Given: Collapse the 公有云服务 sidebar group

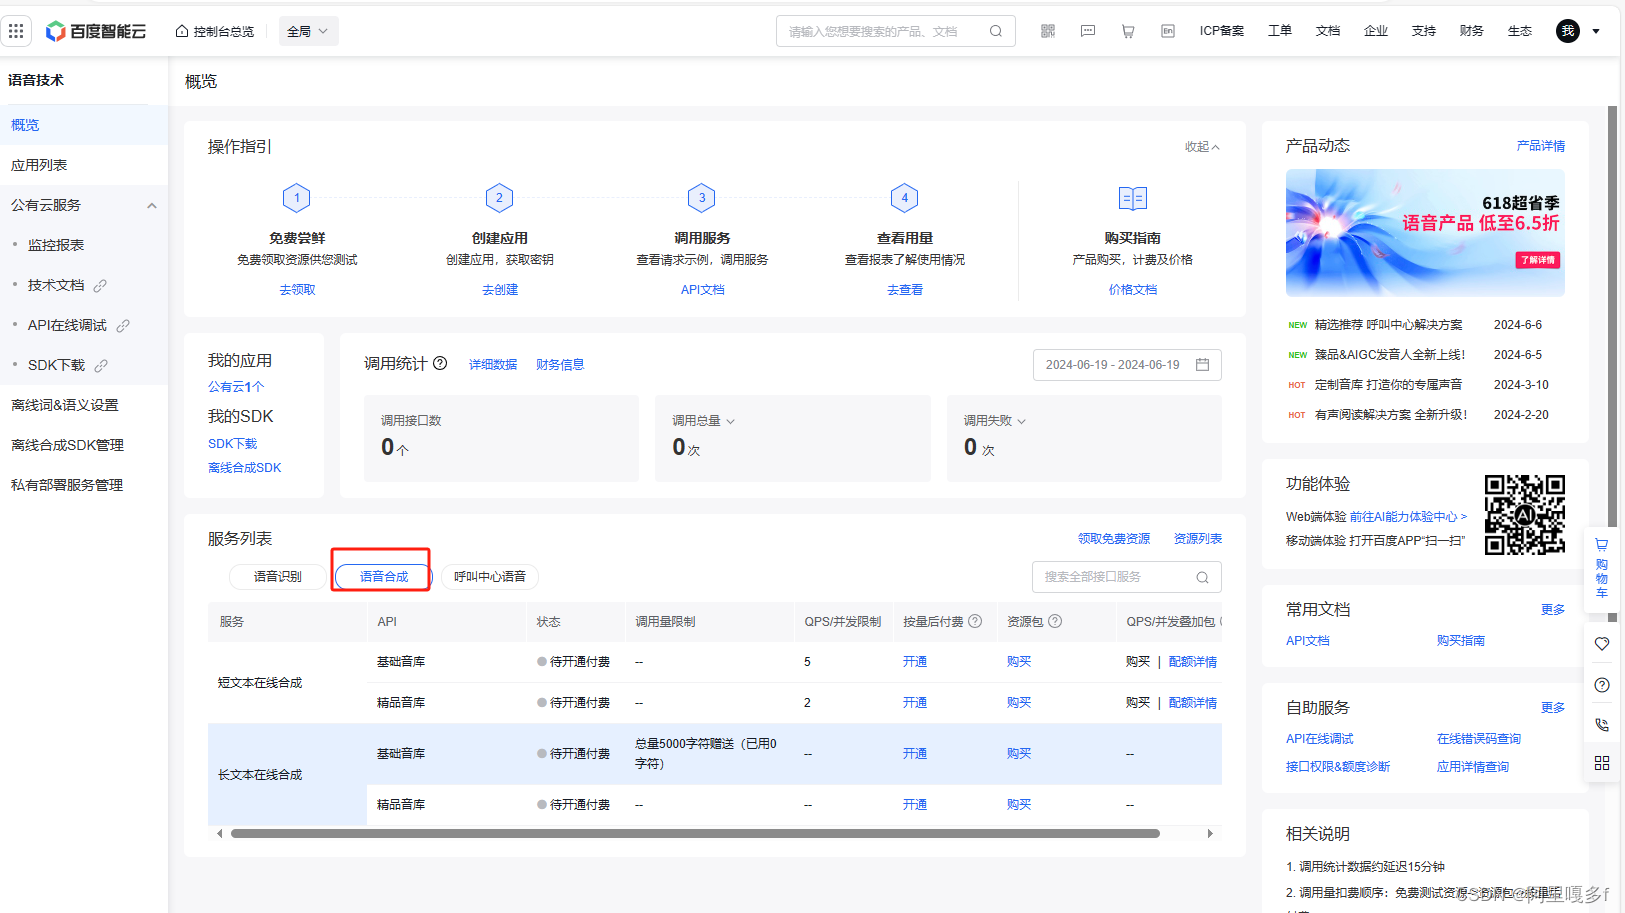Looking at the screenshot, I should click(x=152, y=205).
